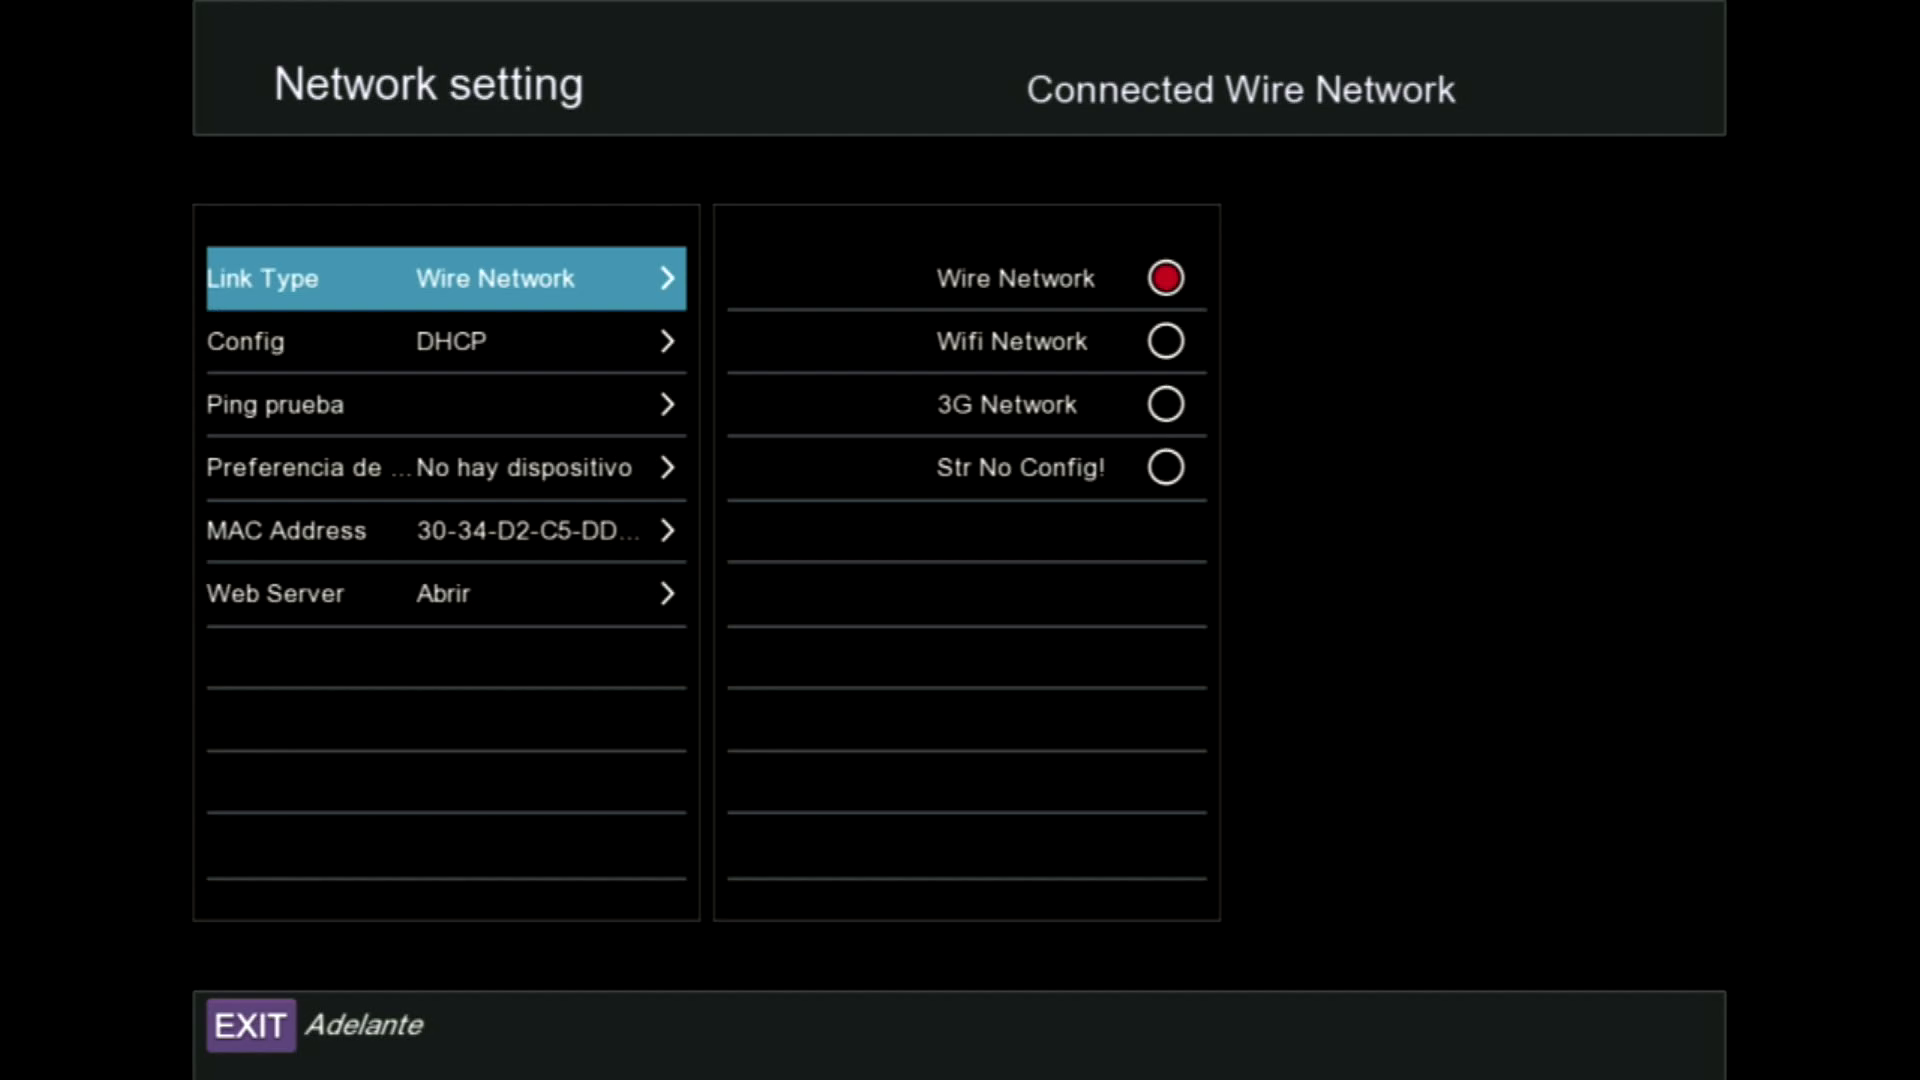Click the Abrir value for Web Server
Viewport: 1920px width, 1080px height.
443,594
